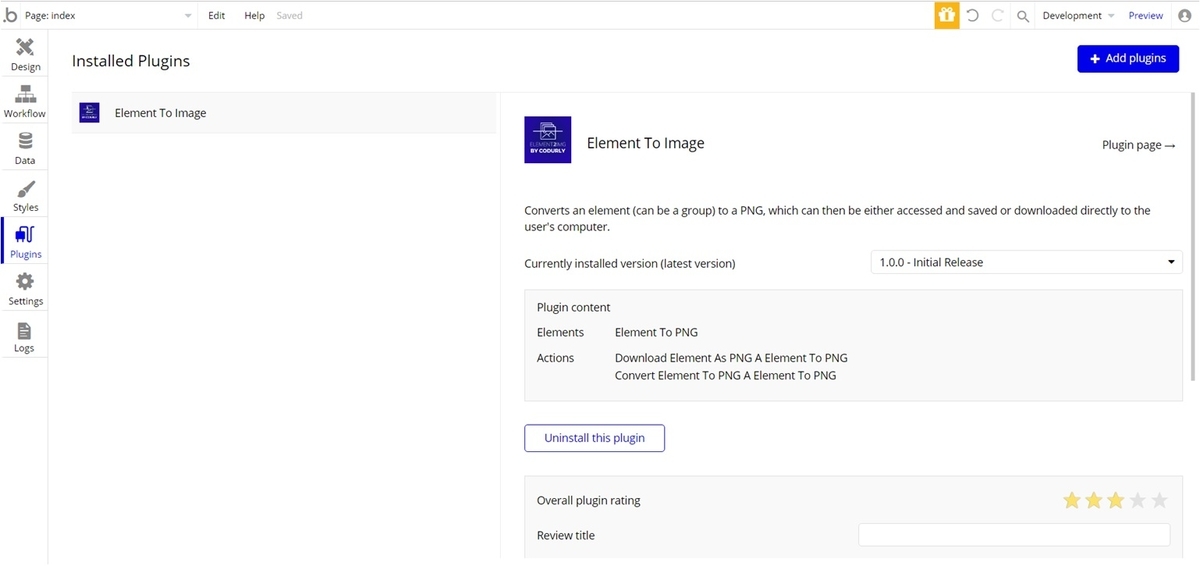Select the Plugins tab in sidebar
This screenshot has height=566, width=1200.
tap(25, 243)
